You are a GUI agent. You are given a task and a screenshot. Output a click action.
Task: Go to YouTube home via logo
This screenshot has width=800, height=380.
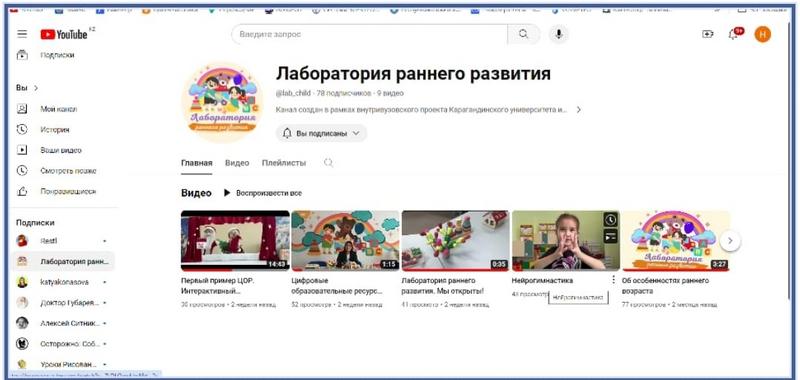click(64, 34)
